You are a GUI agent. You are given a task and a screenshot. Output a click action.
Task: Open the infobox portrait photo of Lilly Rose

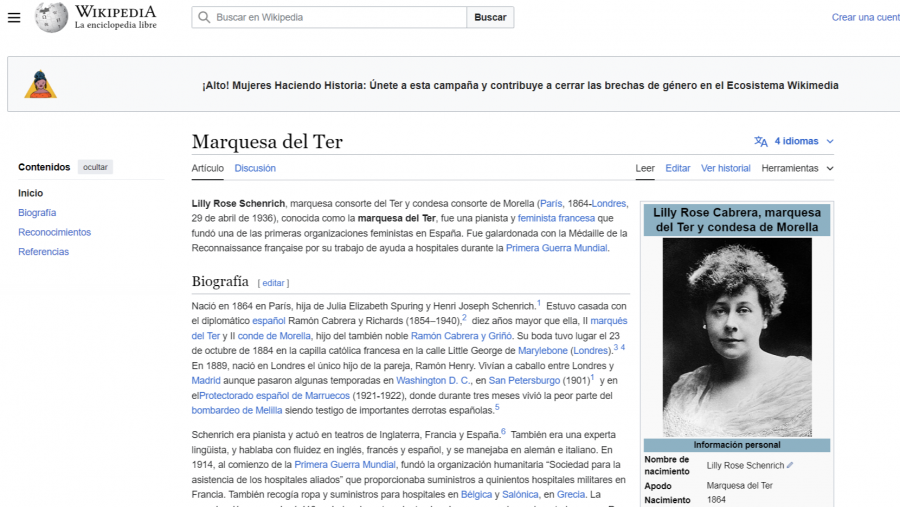(x=737, y=338)
